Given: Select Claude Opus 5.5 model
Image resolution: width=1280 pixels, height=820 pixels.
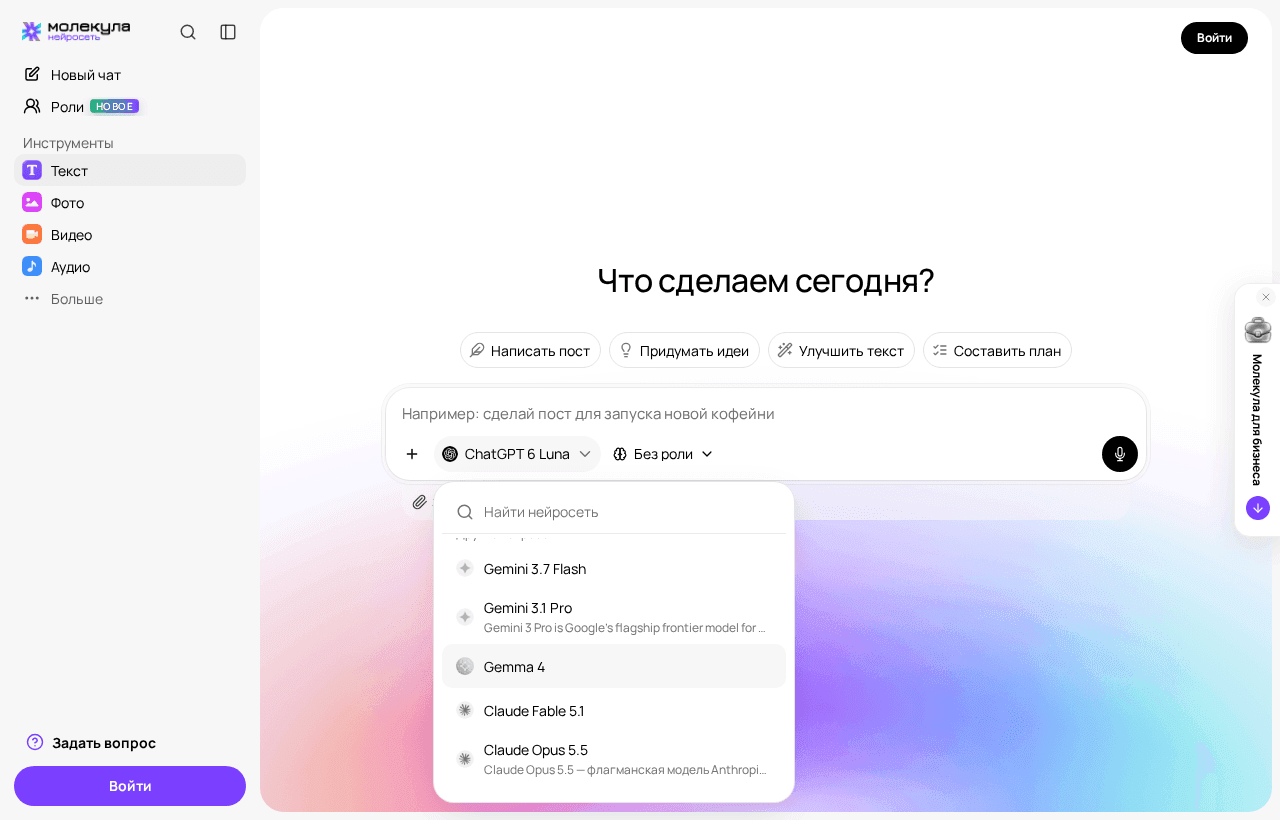Looking at the screenshot, I should [x=614, y=759].
